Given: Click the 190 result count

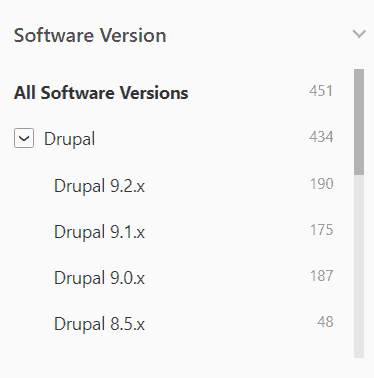Looking at the screenshot, I should coord(322,184).
